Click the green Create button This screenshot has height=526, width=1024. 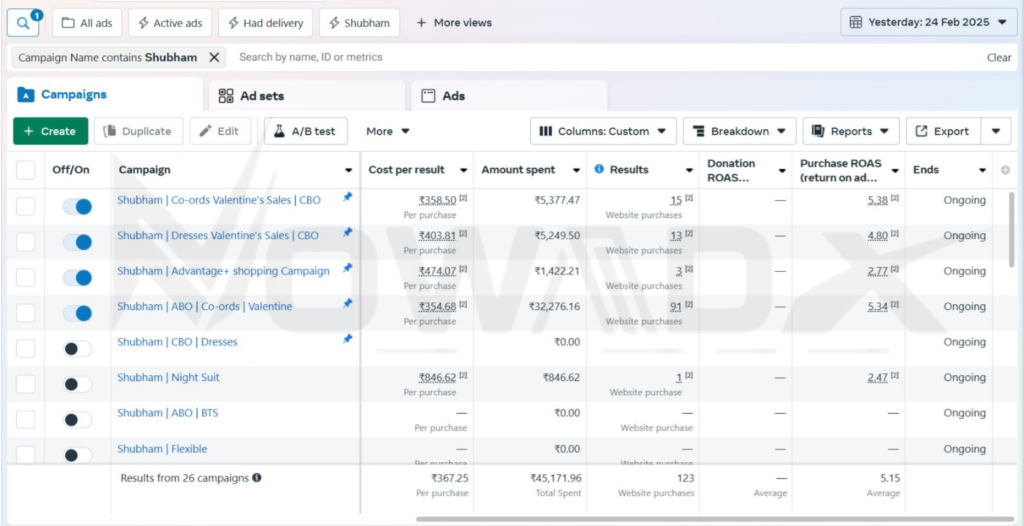click(50, 131)
